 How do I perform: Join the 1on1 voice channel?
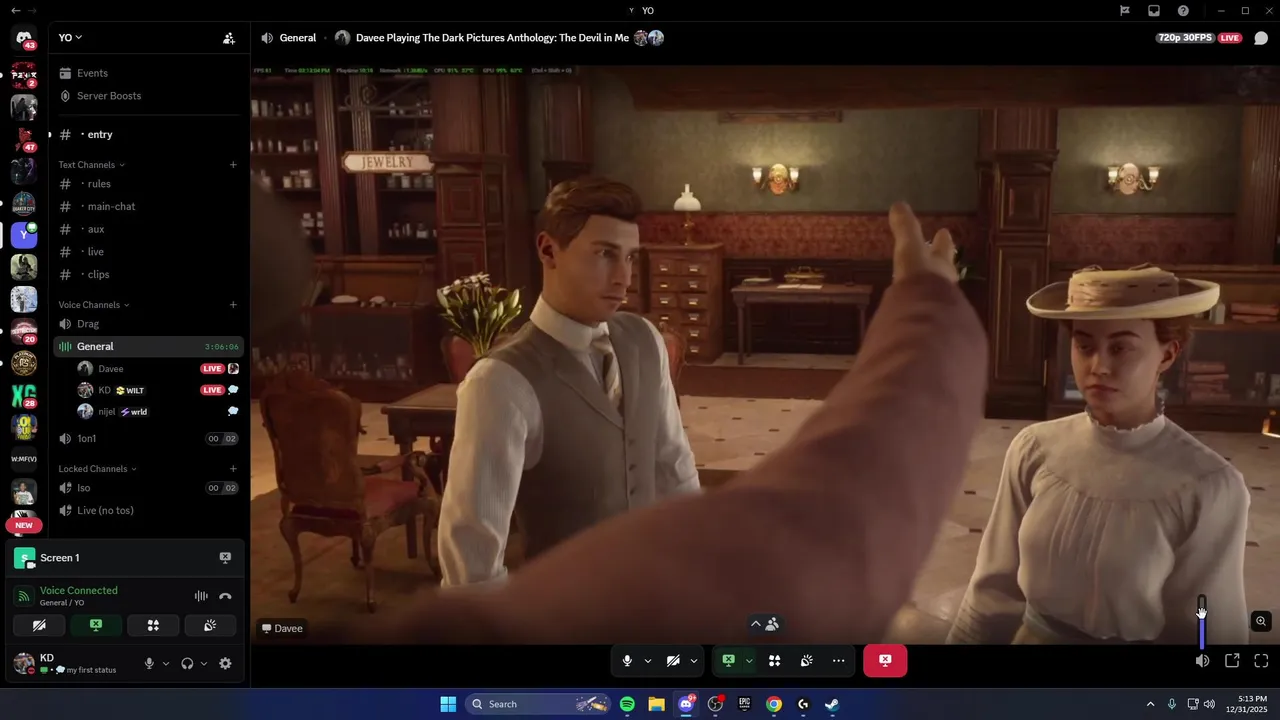(148, 439)
